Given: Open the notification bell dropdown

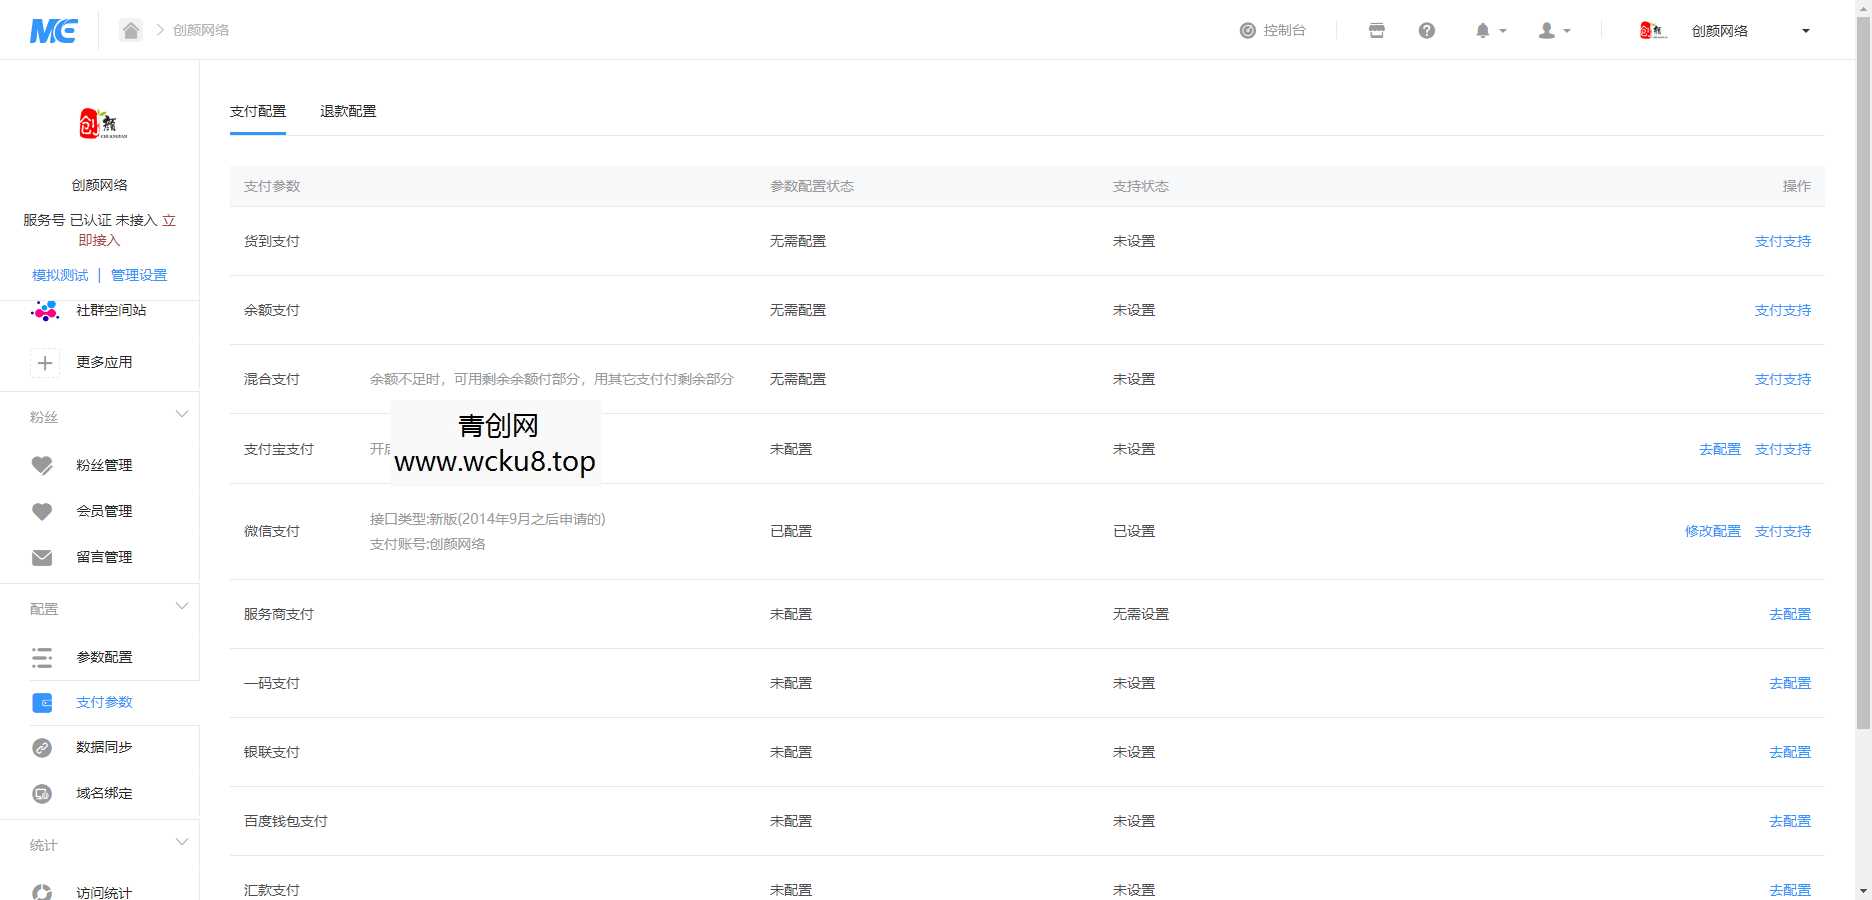Looking at the screenshot, I should (x=1489, y=31).
